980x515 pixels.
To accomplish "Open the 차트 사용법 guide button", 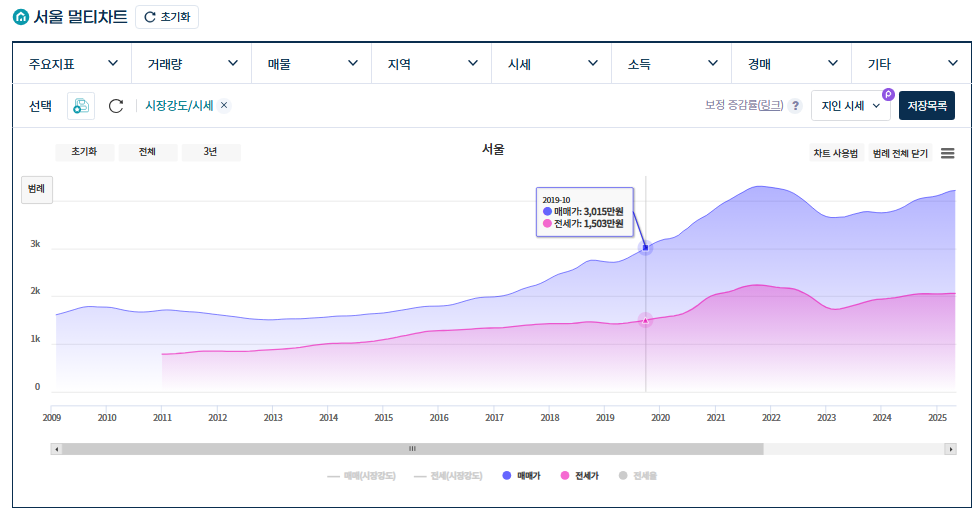I will [836, 153].
